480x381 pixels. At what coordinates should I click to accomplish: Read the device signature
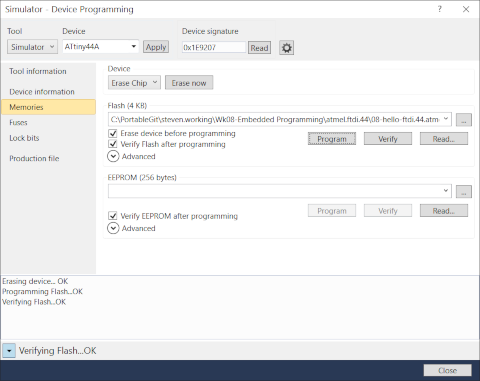(259, 48)
